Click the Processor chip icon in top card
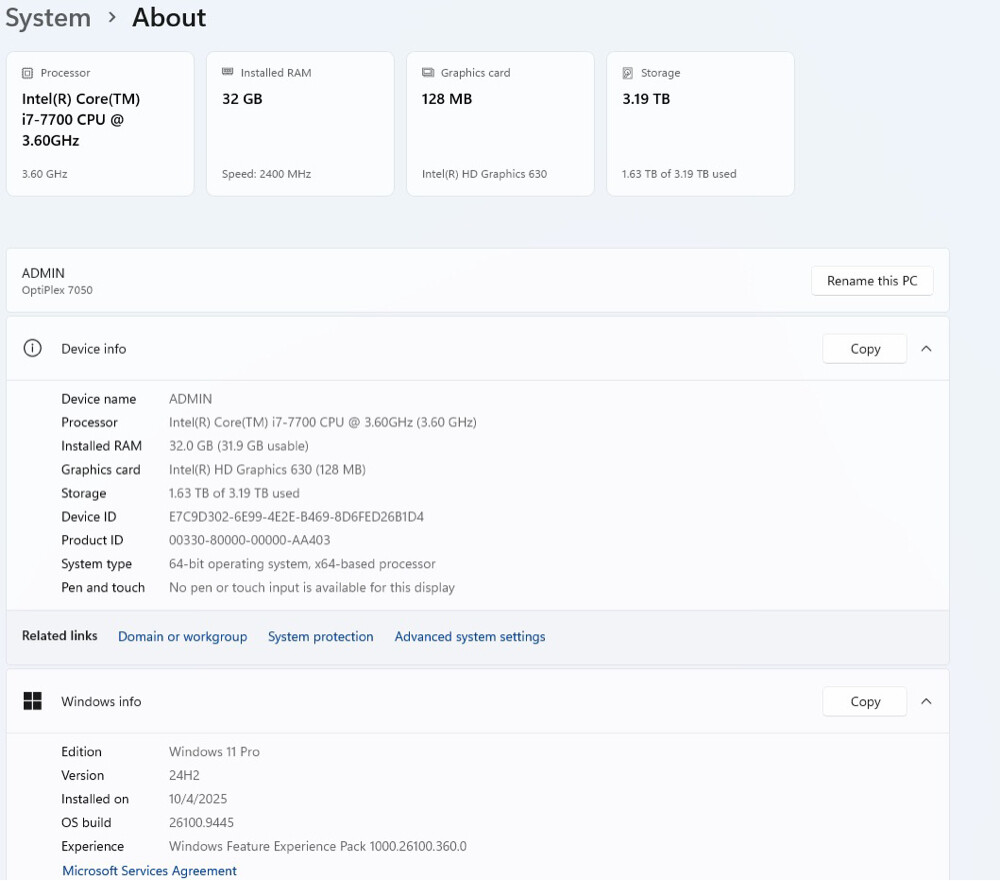 [27, 73]
